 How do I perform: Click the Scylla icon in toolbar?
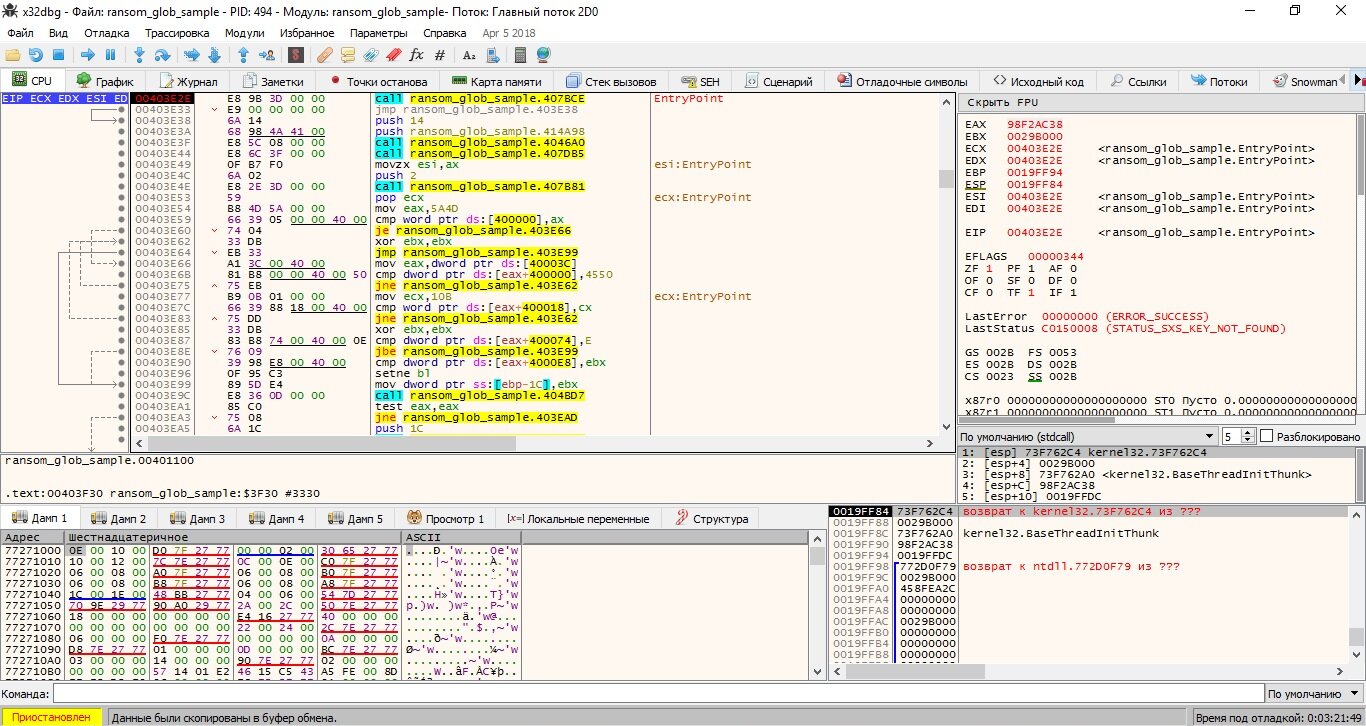coord(296,55)
